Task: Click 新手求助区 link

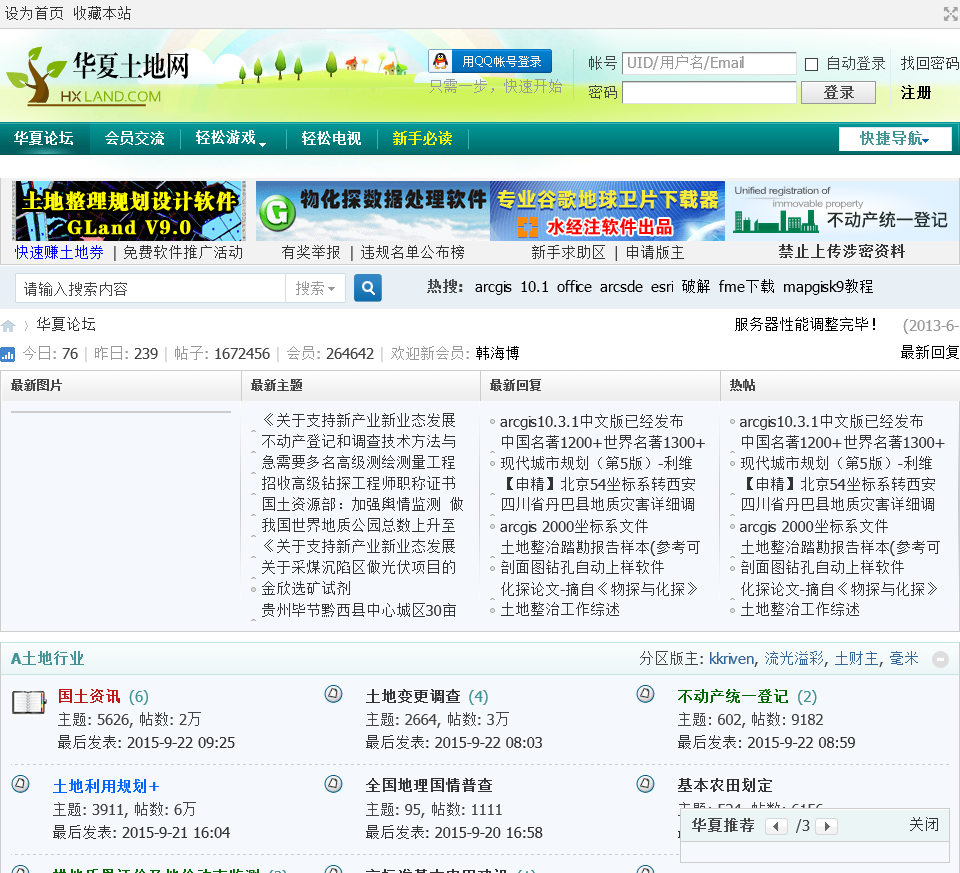Action: 568,252
